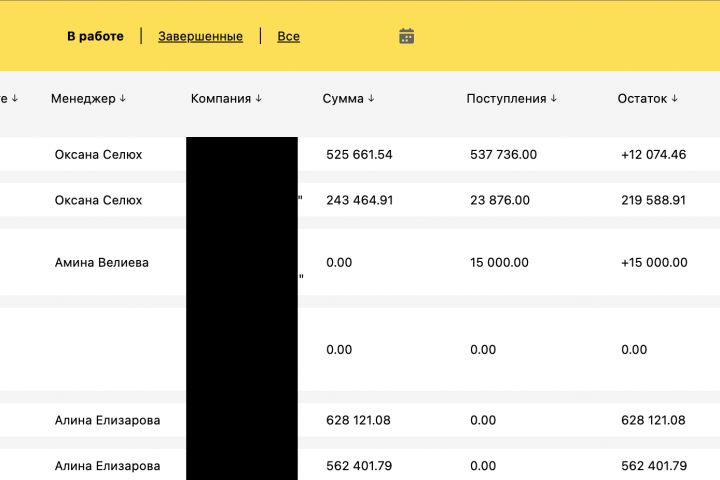Click receipts value 537 736.00
The height and width of the screenshot is (480, 720).
click(503, 155)
